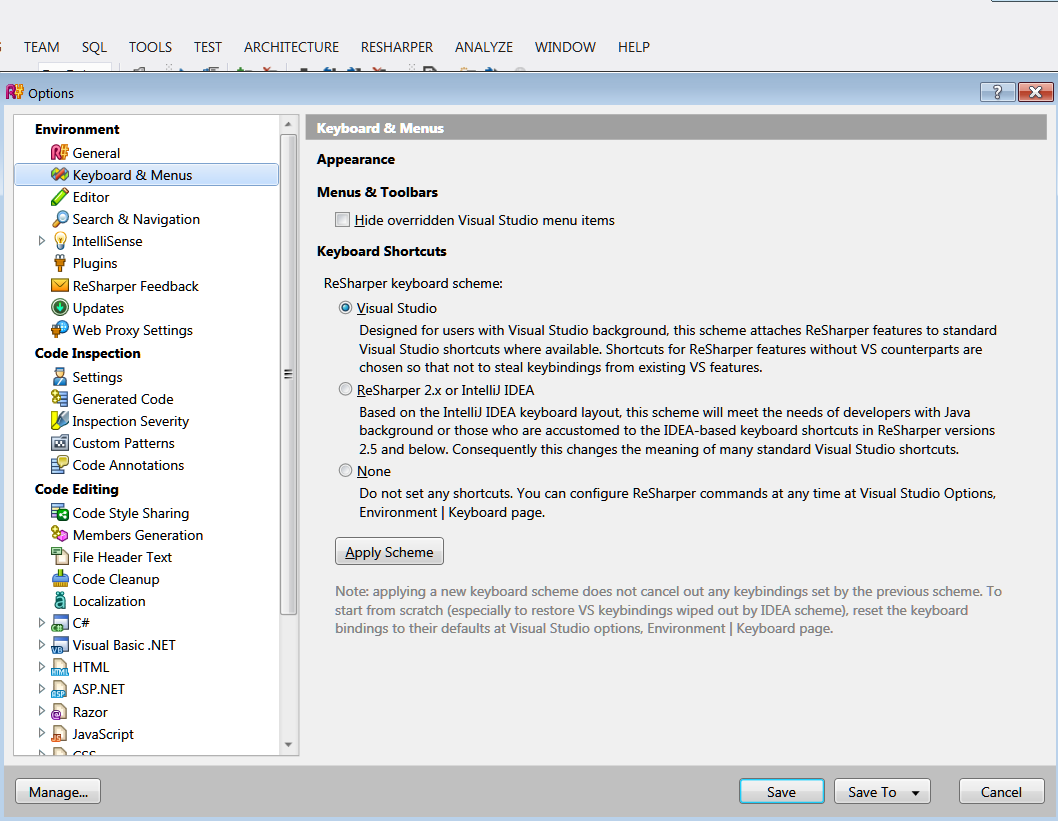Enable Hide overridden Visual Studio menu items

tap(343, 220)
